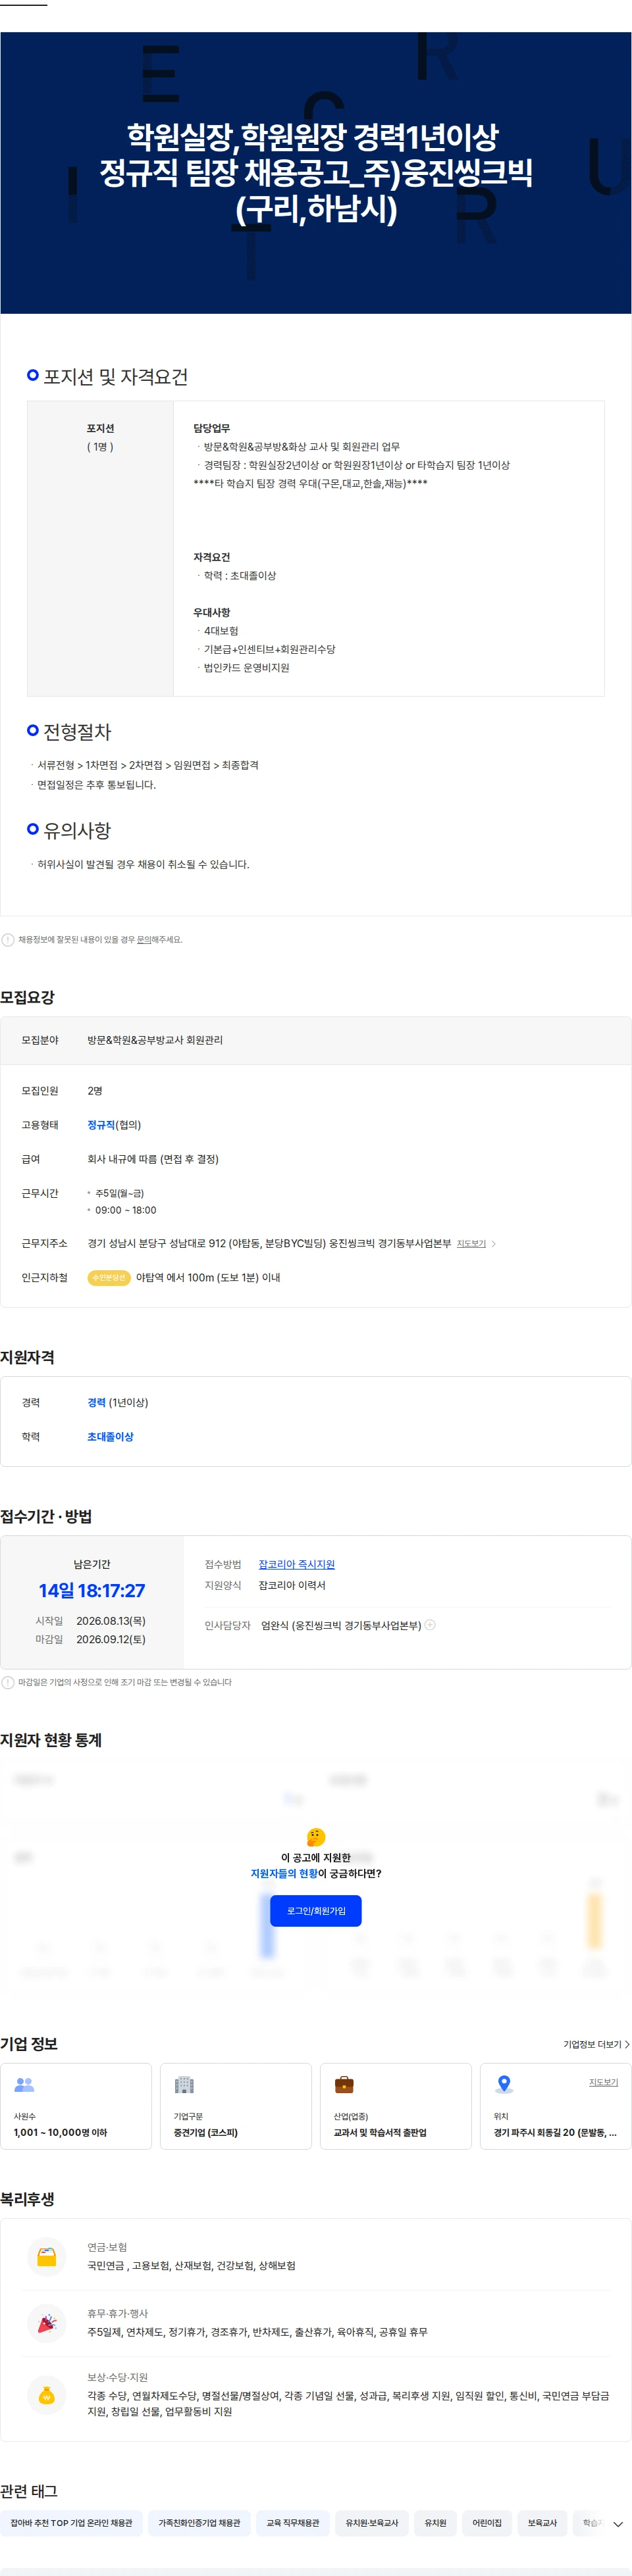Click the 서류전형 > 1차면접 process line
Screen dimensions: 632x2576
coord(148,766)
